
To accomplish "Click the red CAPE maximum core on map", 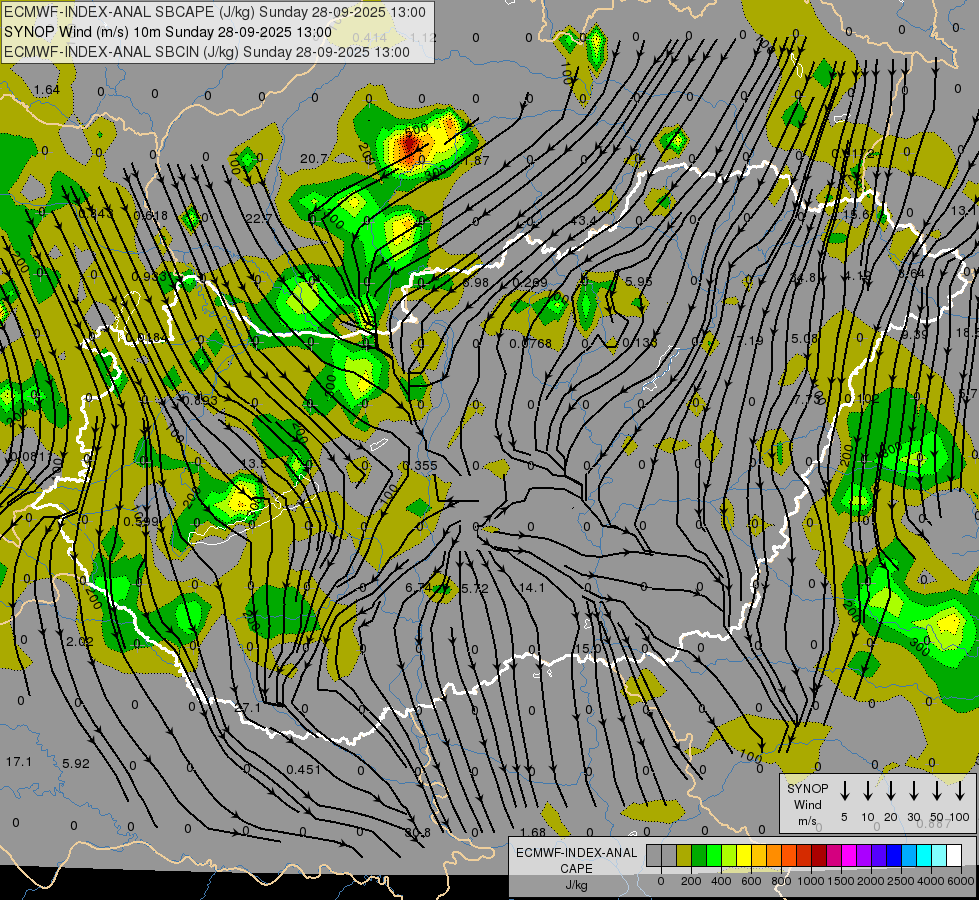I will pyautogui.click(x=410, y=146).
